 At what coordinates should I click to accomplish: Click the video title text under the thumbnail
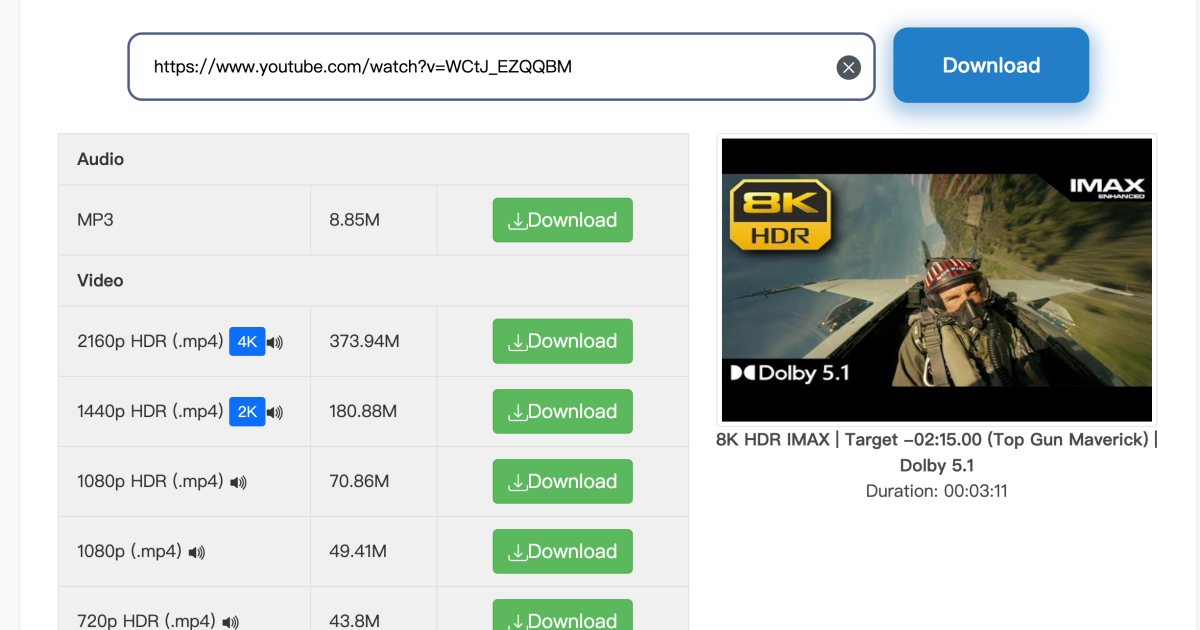point(937,452)
